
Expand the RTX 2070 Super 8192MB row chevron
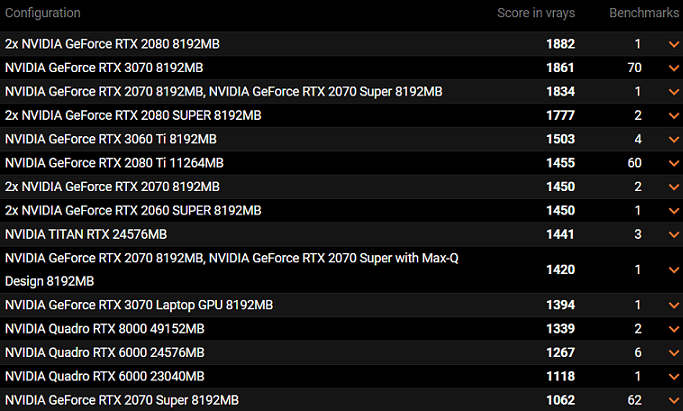(x=673, y=401)
